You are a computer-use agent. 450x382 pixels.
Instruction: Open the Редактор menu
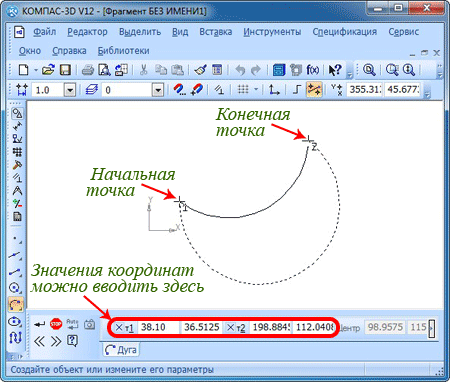pyautogui.click(x=87, y=32)
